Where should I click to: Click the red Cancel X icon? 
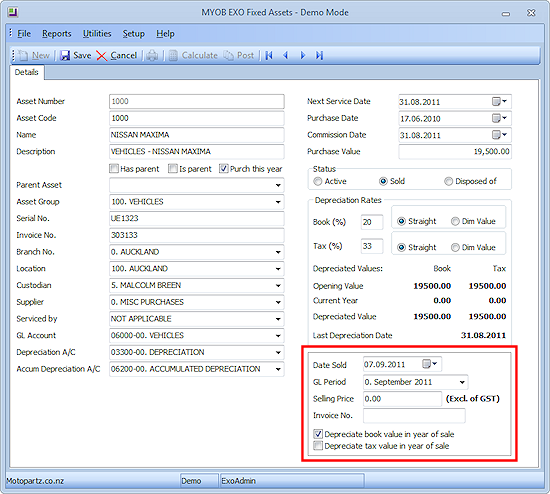[x=101, y=55]
